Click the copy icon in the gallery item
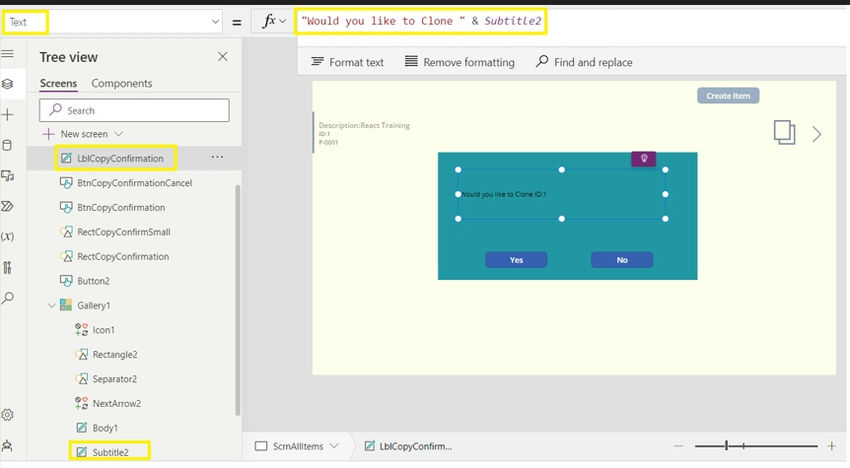Viewport: 850px width, 468px height. click(x=784, y=132)
